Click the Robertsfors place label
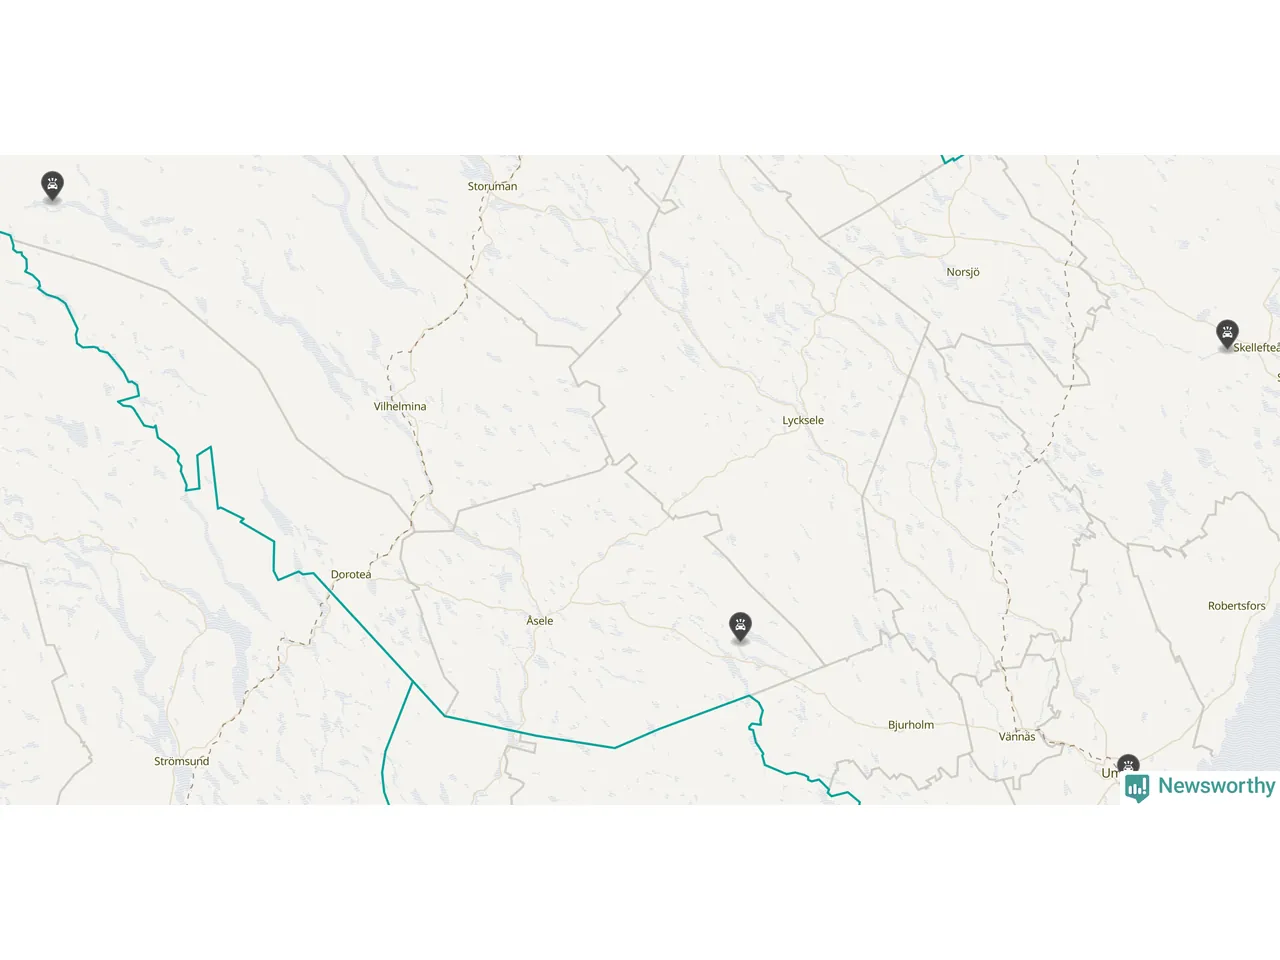 pos(1237,606)
